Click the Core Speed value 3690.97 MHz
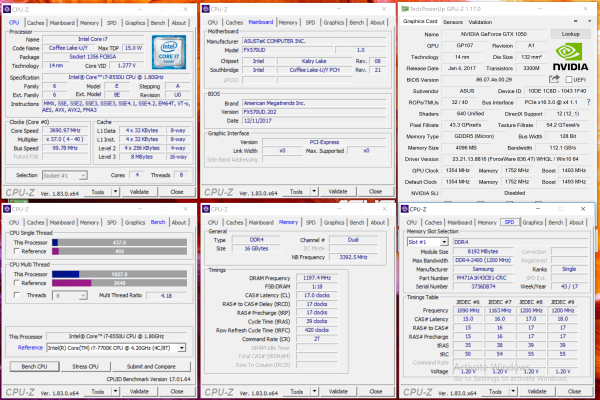600x400 pixels. point(65,131)
